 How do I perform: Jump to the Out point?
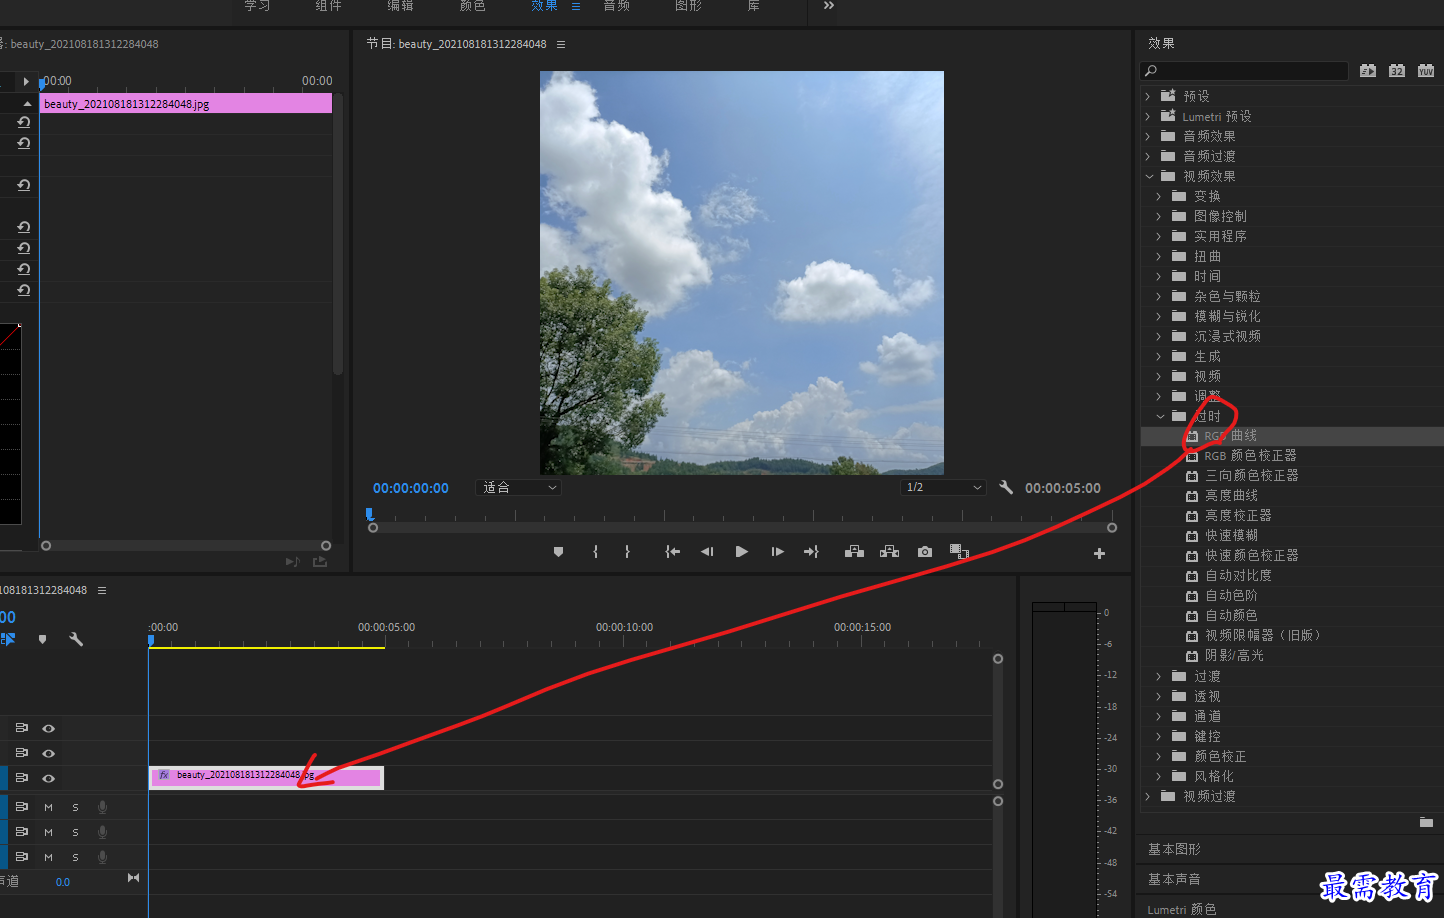pyautogui.click(x=811, y=552)
